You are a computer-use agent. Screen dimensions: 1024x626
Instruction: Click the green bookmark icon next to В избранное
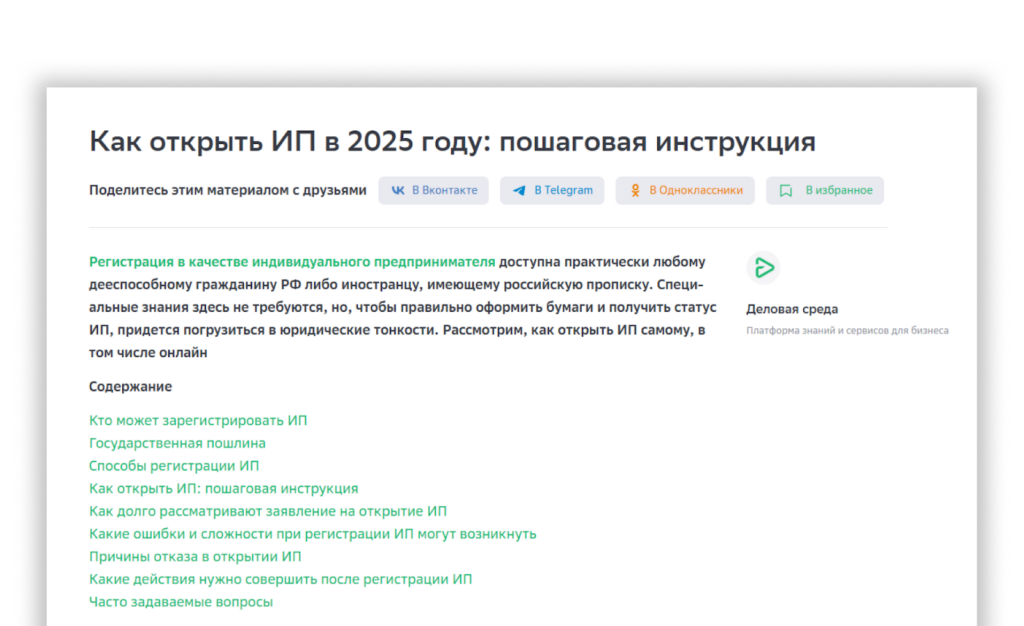click(x=785, y=190)
